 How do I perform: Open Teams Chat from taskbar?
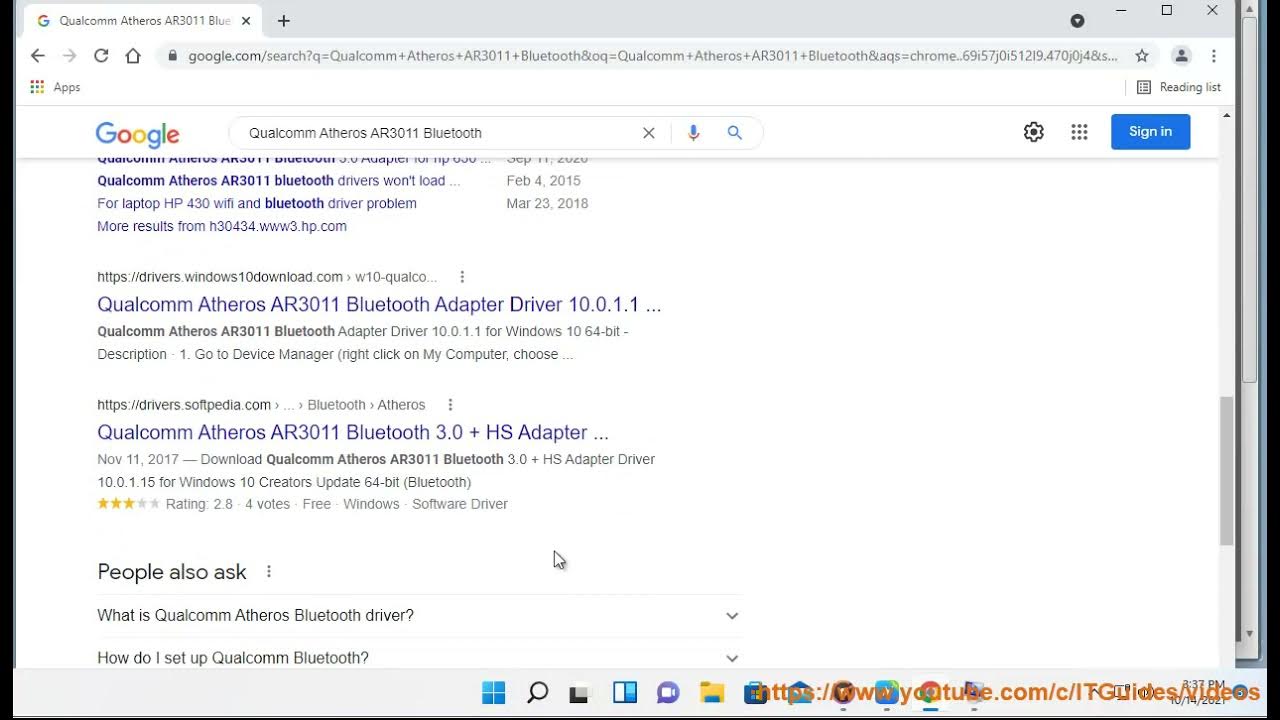coord(668,692)
